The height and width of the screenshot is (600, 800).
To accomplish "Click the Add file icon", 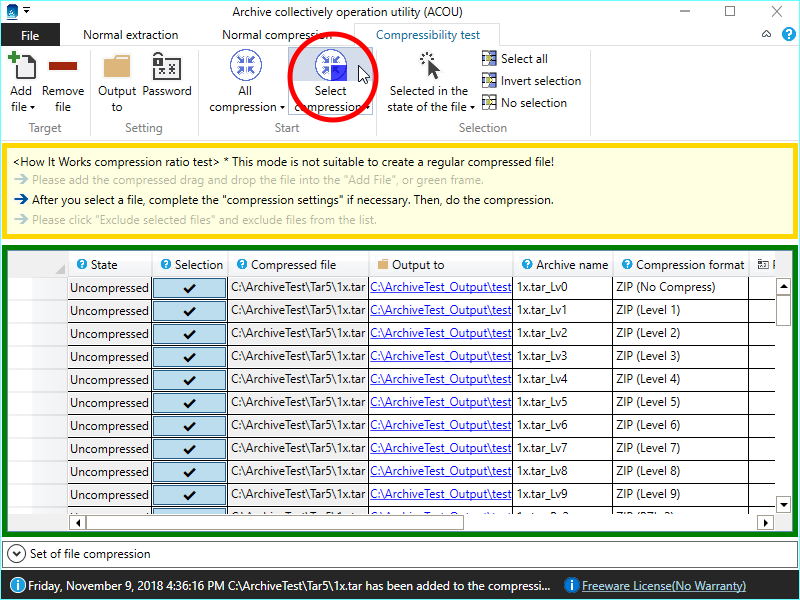I will coord(21,68).
